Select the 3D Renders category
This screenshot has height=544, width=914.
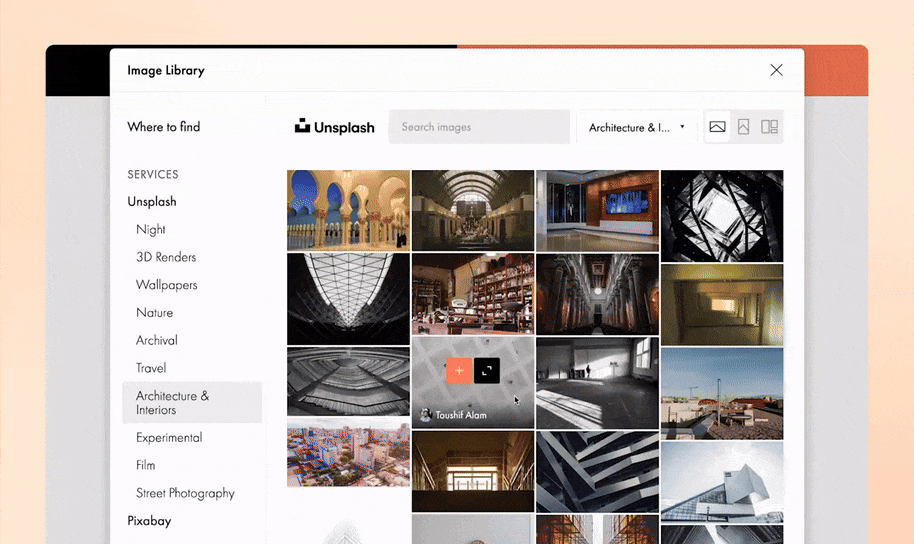pos(166,257)
